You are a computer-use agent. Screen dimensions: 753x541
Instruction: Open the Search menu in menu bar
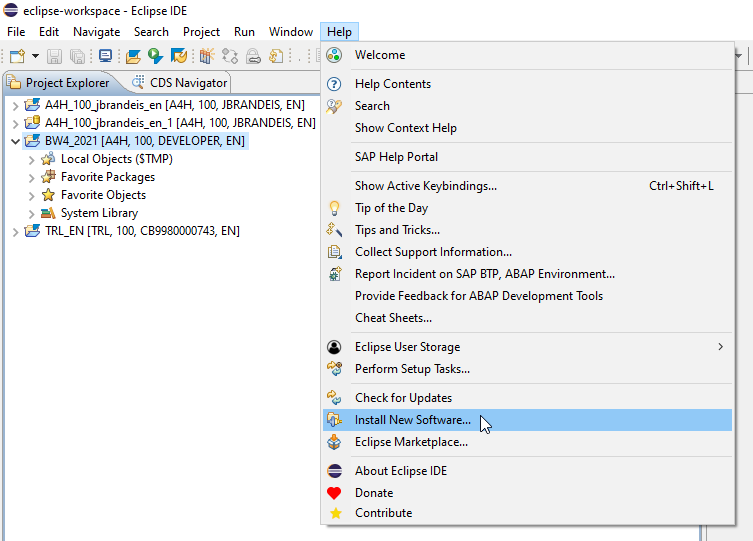(151, 32)
